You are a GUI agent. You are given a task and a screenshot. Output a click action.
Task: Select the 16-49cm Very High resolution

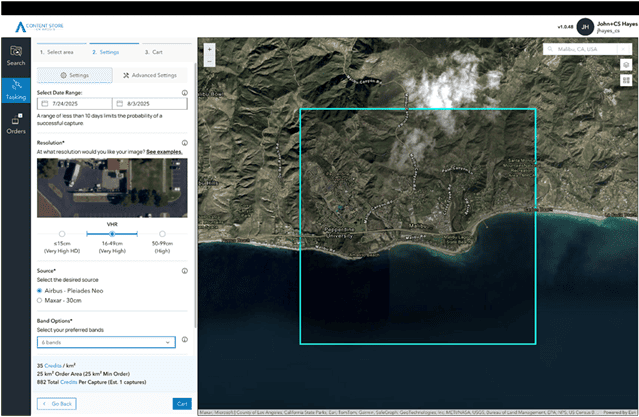(112, 234)
